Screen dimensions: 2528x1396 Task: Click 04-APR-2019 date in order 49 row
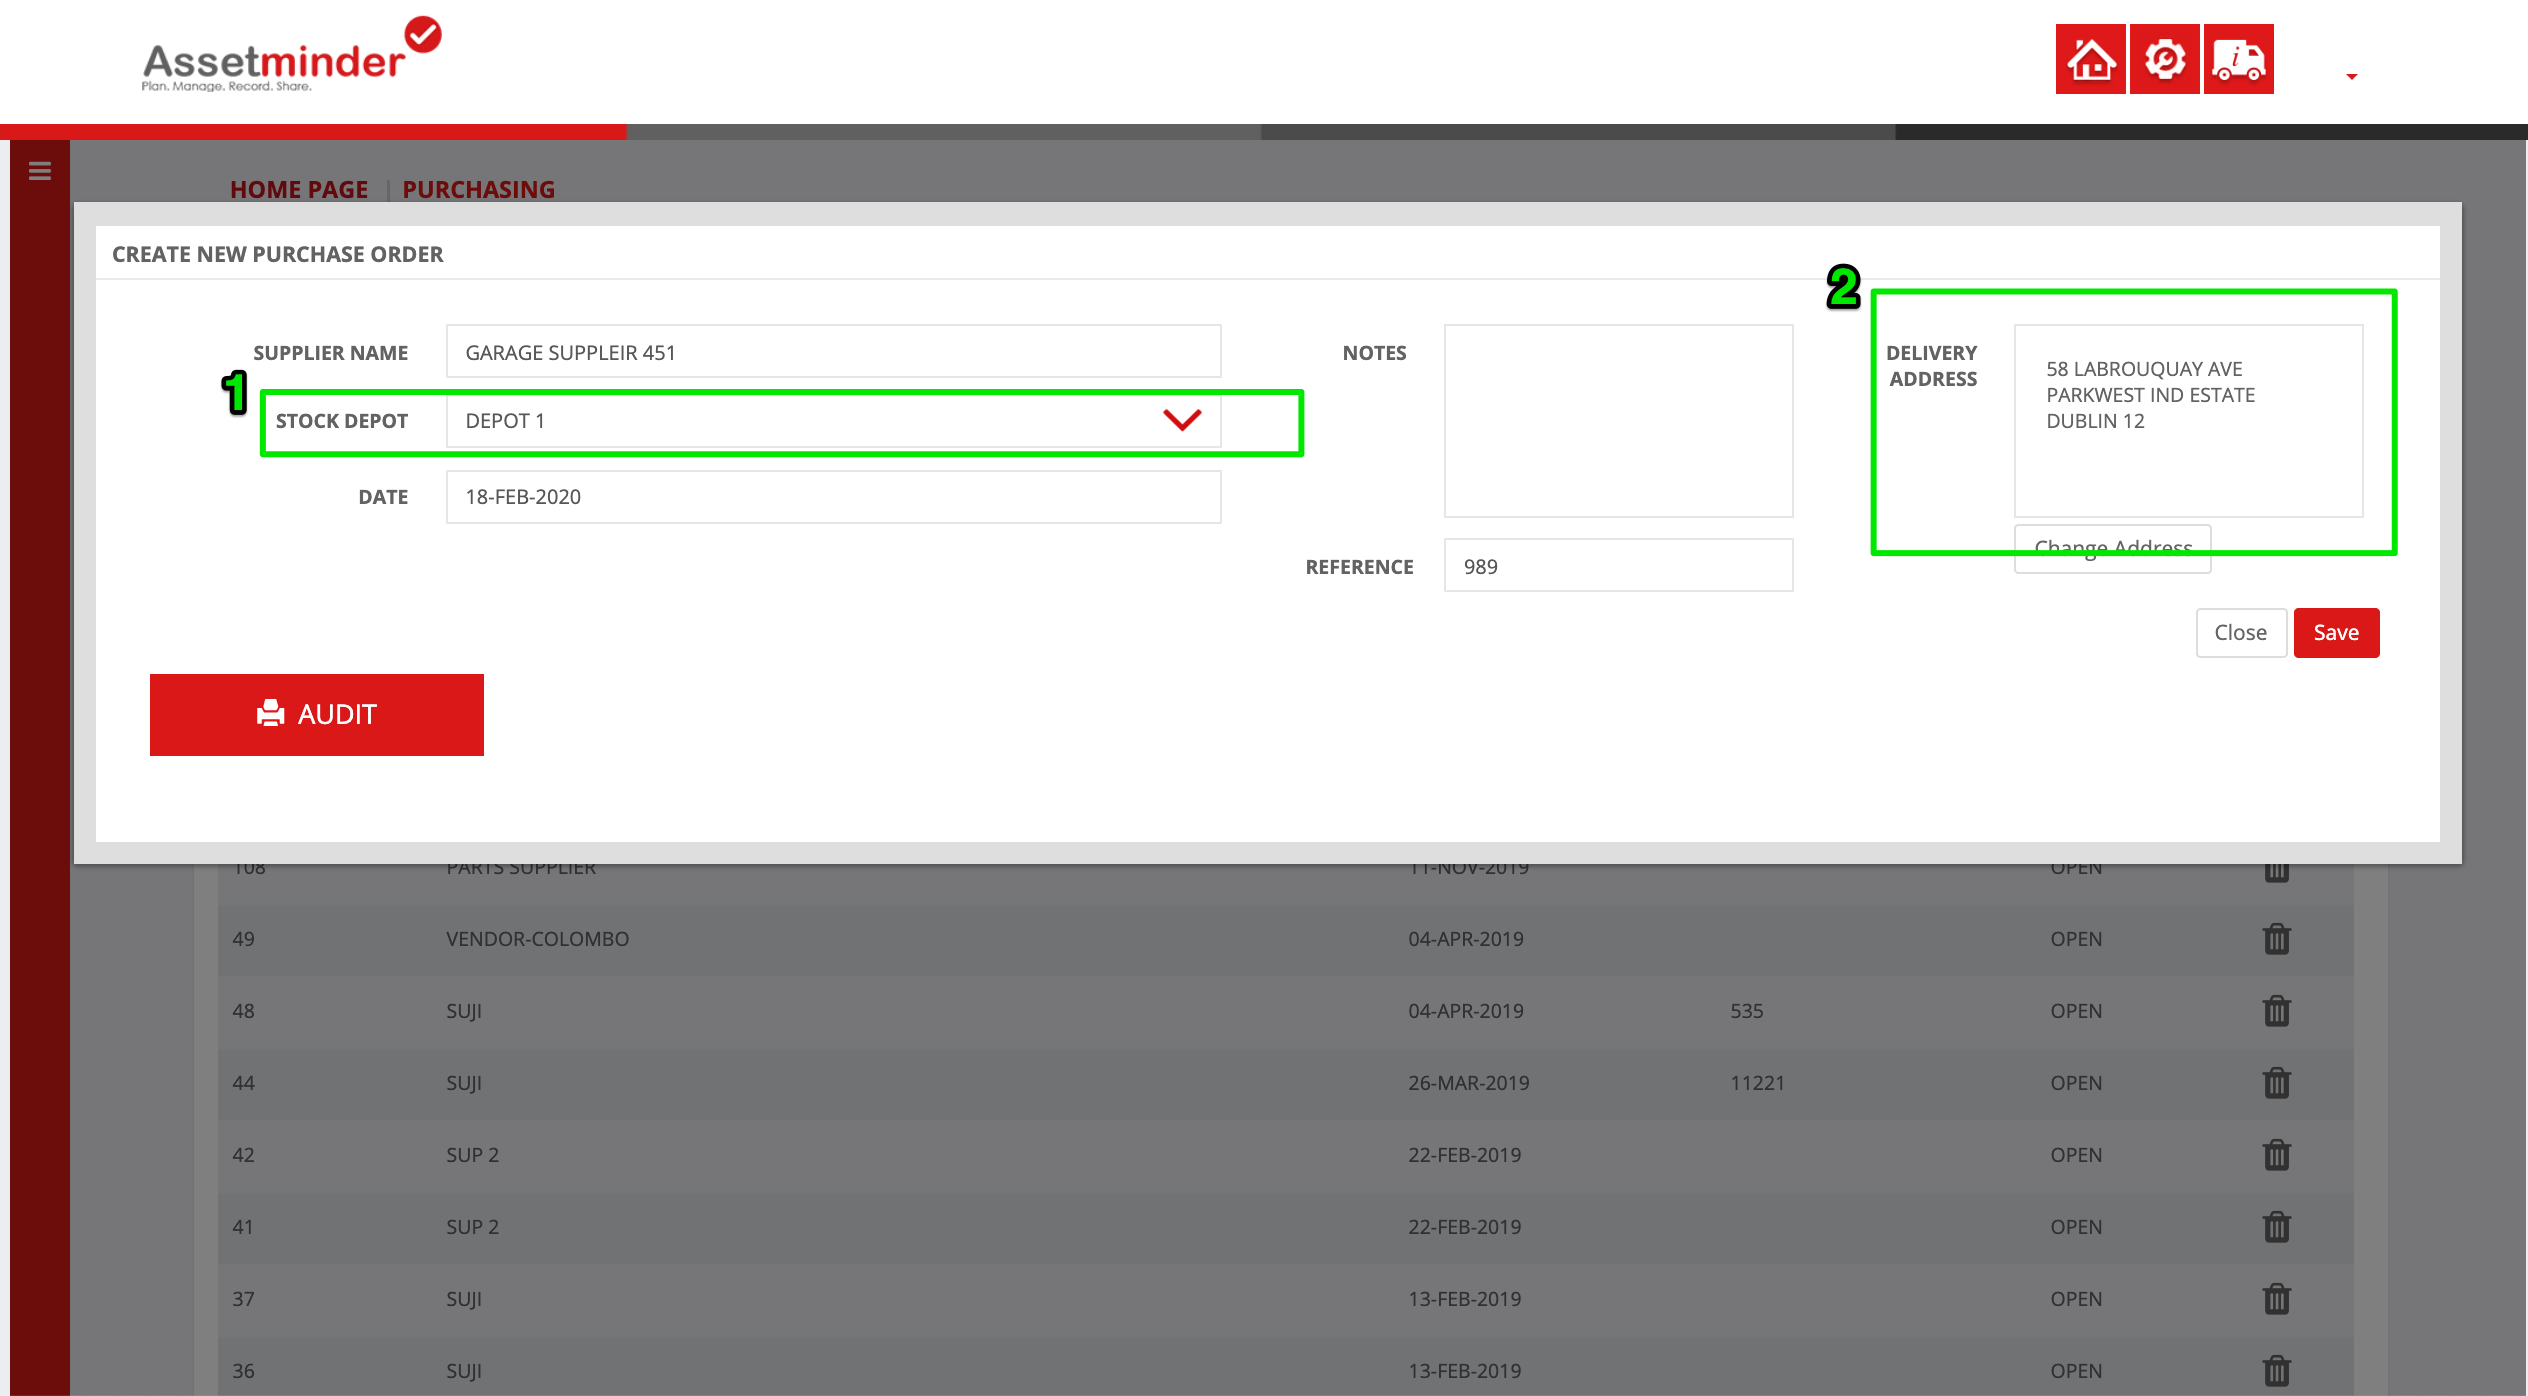click(x=1466, y=939)
